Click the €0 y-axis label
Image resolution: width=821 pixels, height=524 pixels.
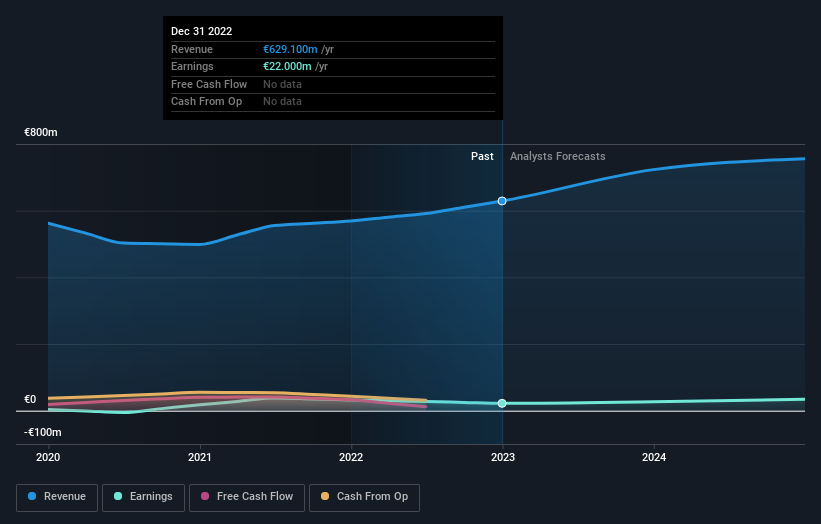point(30,399)
